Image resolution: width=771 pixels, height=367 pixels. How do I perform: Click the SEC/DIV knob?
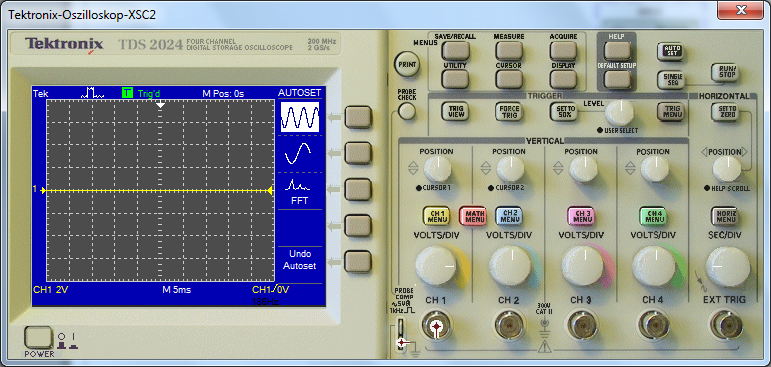pyautogui.click(x=728, y=266)
